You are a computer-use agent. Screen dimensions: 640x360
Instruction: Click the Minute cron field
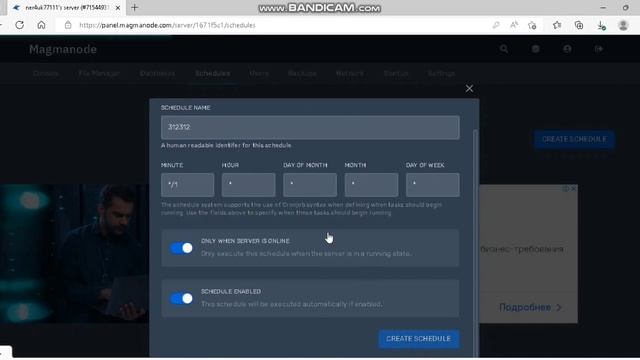[187, 185]
